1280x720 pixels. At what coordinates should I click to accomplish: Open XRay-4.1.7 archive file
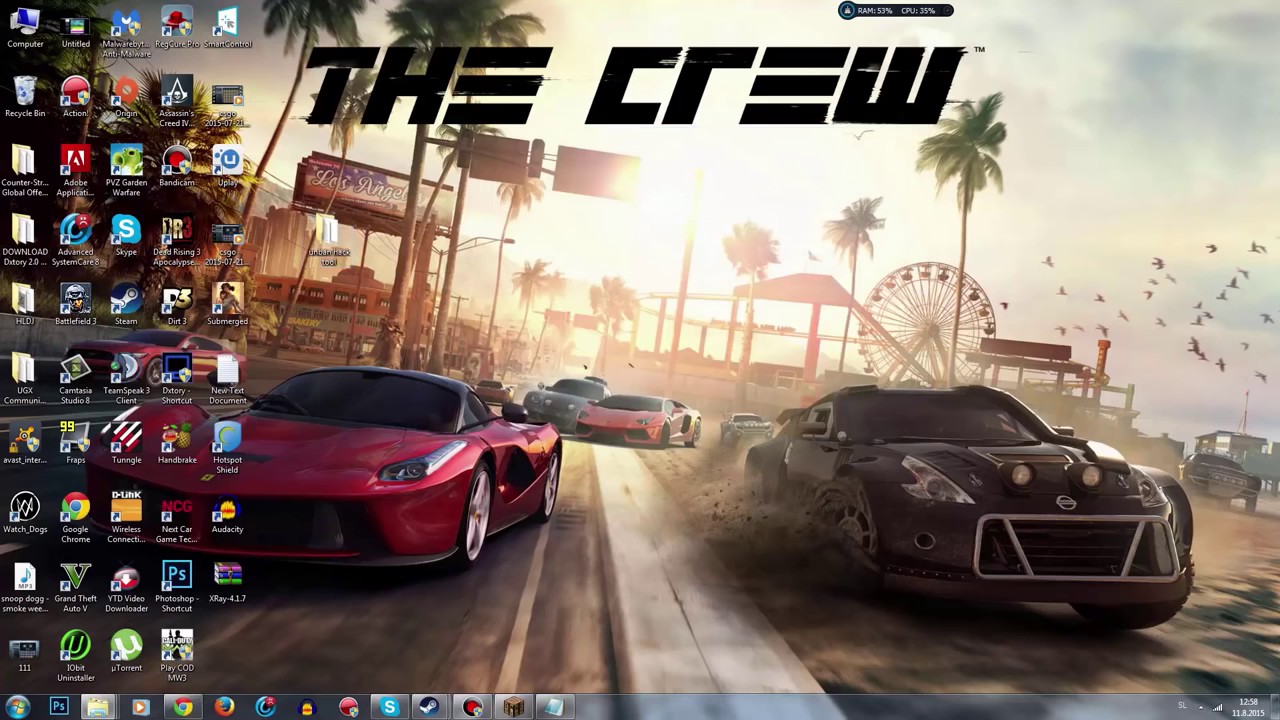point(227,582)
